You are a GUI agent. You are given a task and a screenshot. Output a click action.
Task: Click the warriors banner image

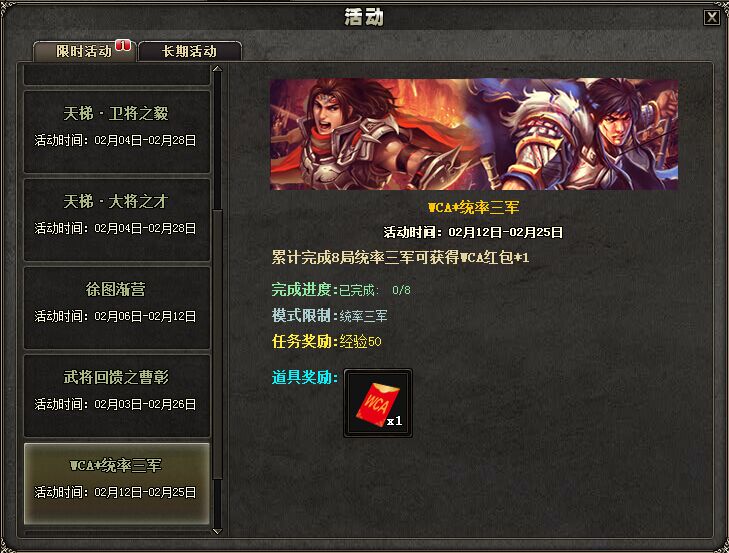pyautogui.click(x=474, y=134)
